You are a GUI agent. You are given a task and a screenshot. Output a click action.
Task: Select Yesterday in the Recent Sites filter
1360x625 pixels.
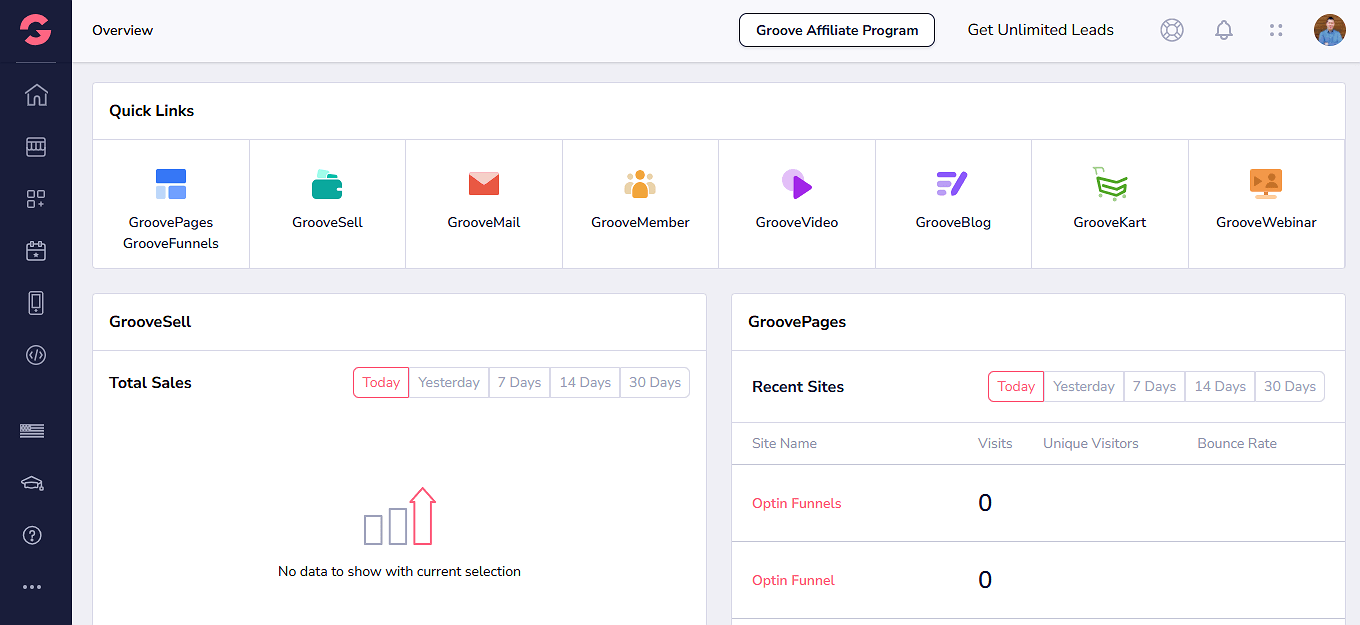pyautogui.click(x=1084, y=387)
